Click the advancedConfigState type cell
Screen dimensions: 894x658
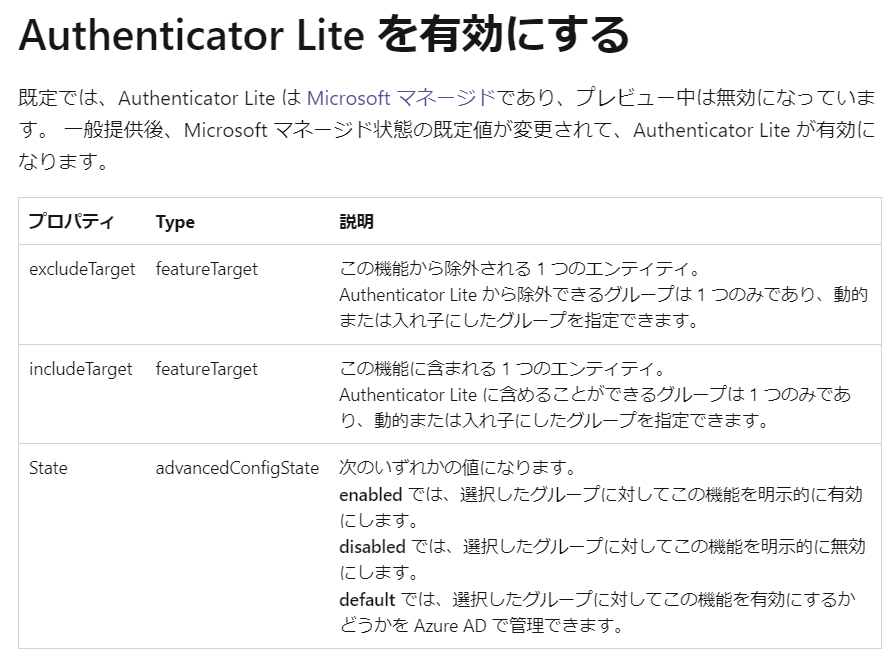tap(237, 468)
